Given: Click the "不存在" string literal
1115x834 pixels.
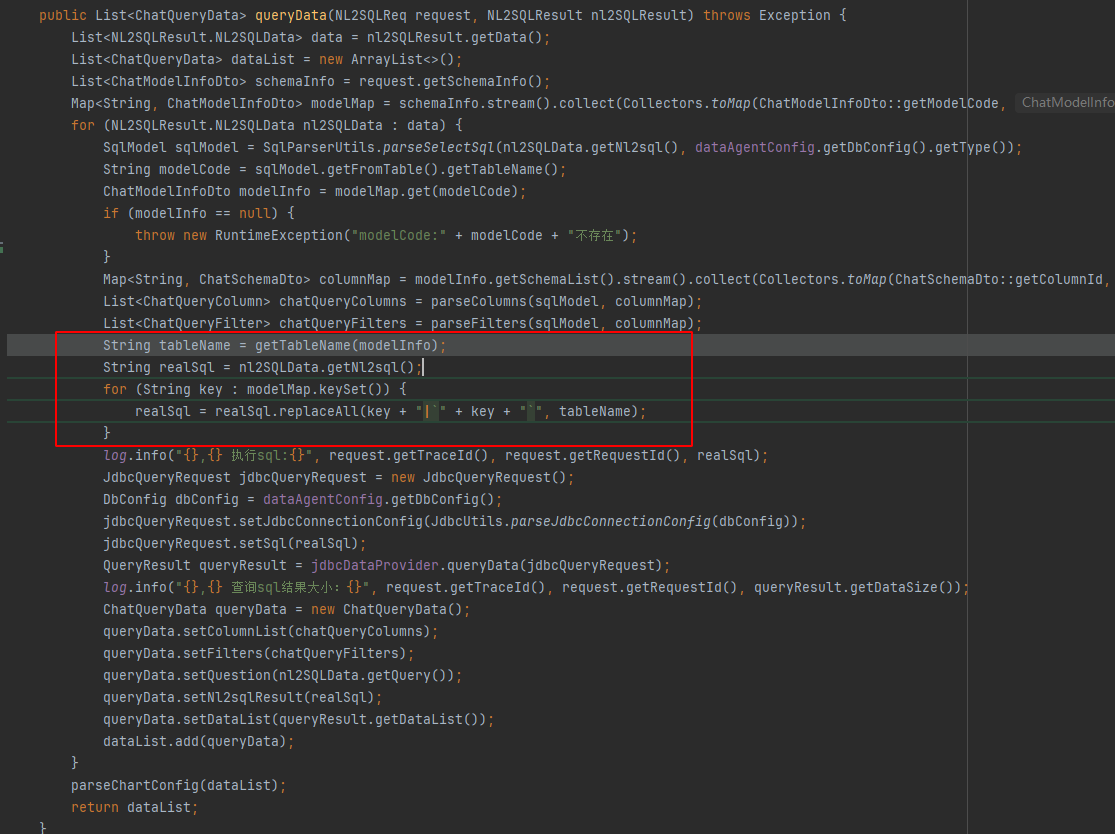Looking at the screenshot, I should (594, 236).
